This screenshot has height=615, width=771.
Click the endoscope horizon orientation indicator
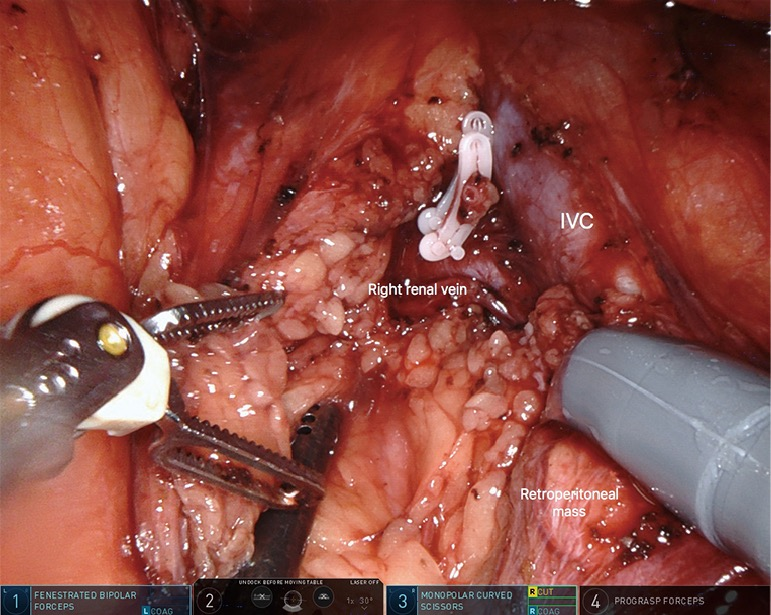tap(292, 601)
